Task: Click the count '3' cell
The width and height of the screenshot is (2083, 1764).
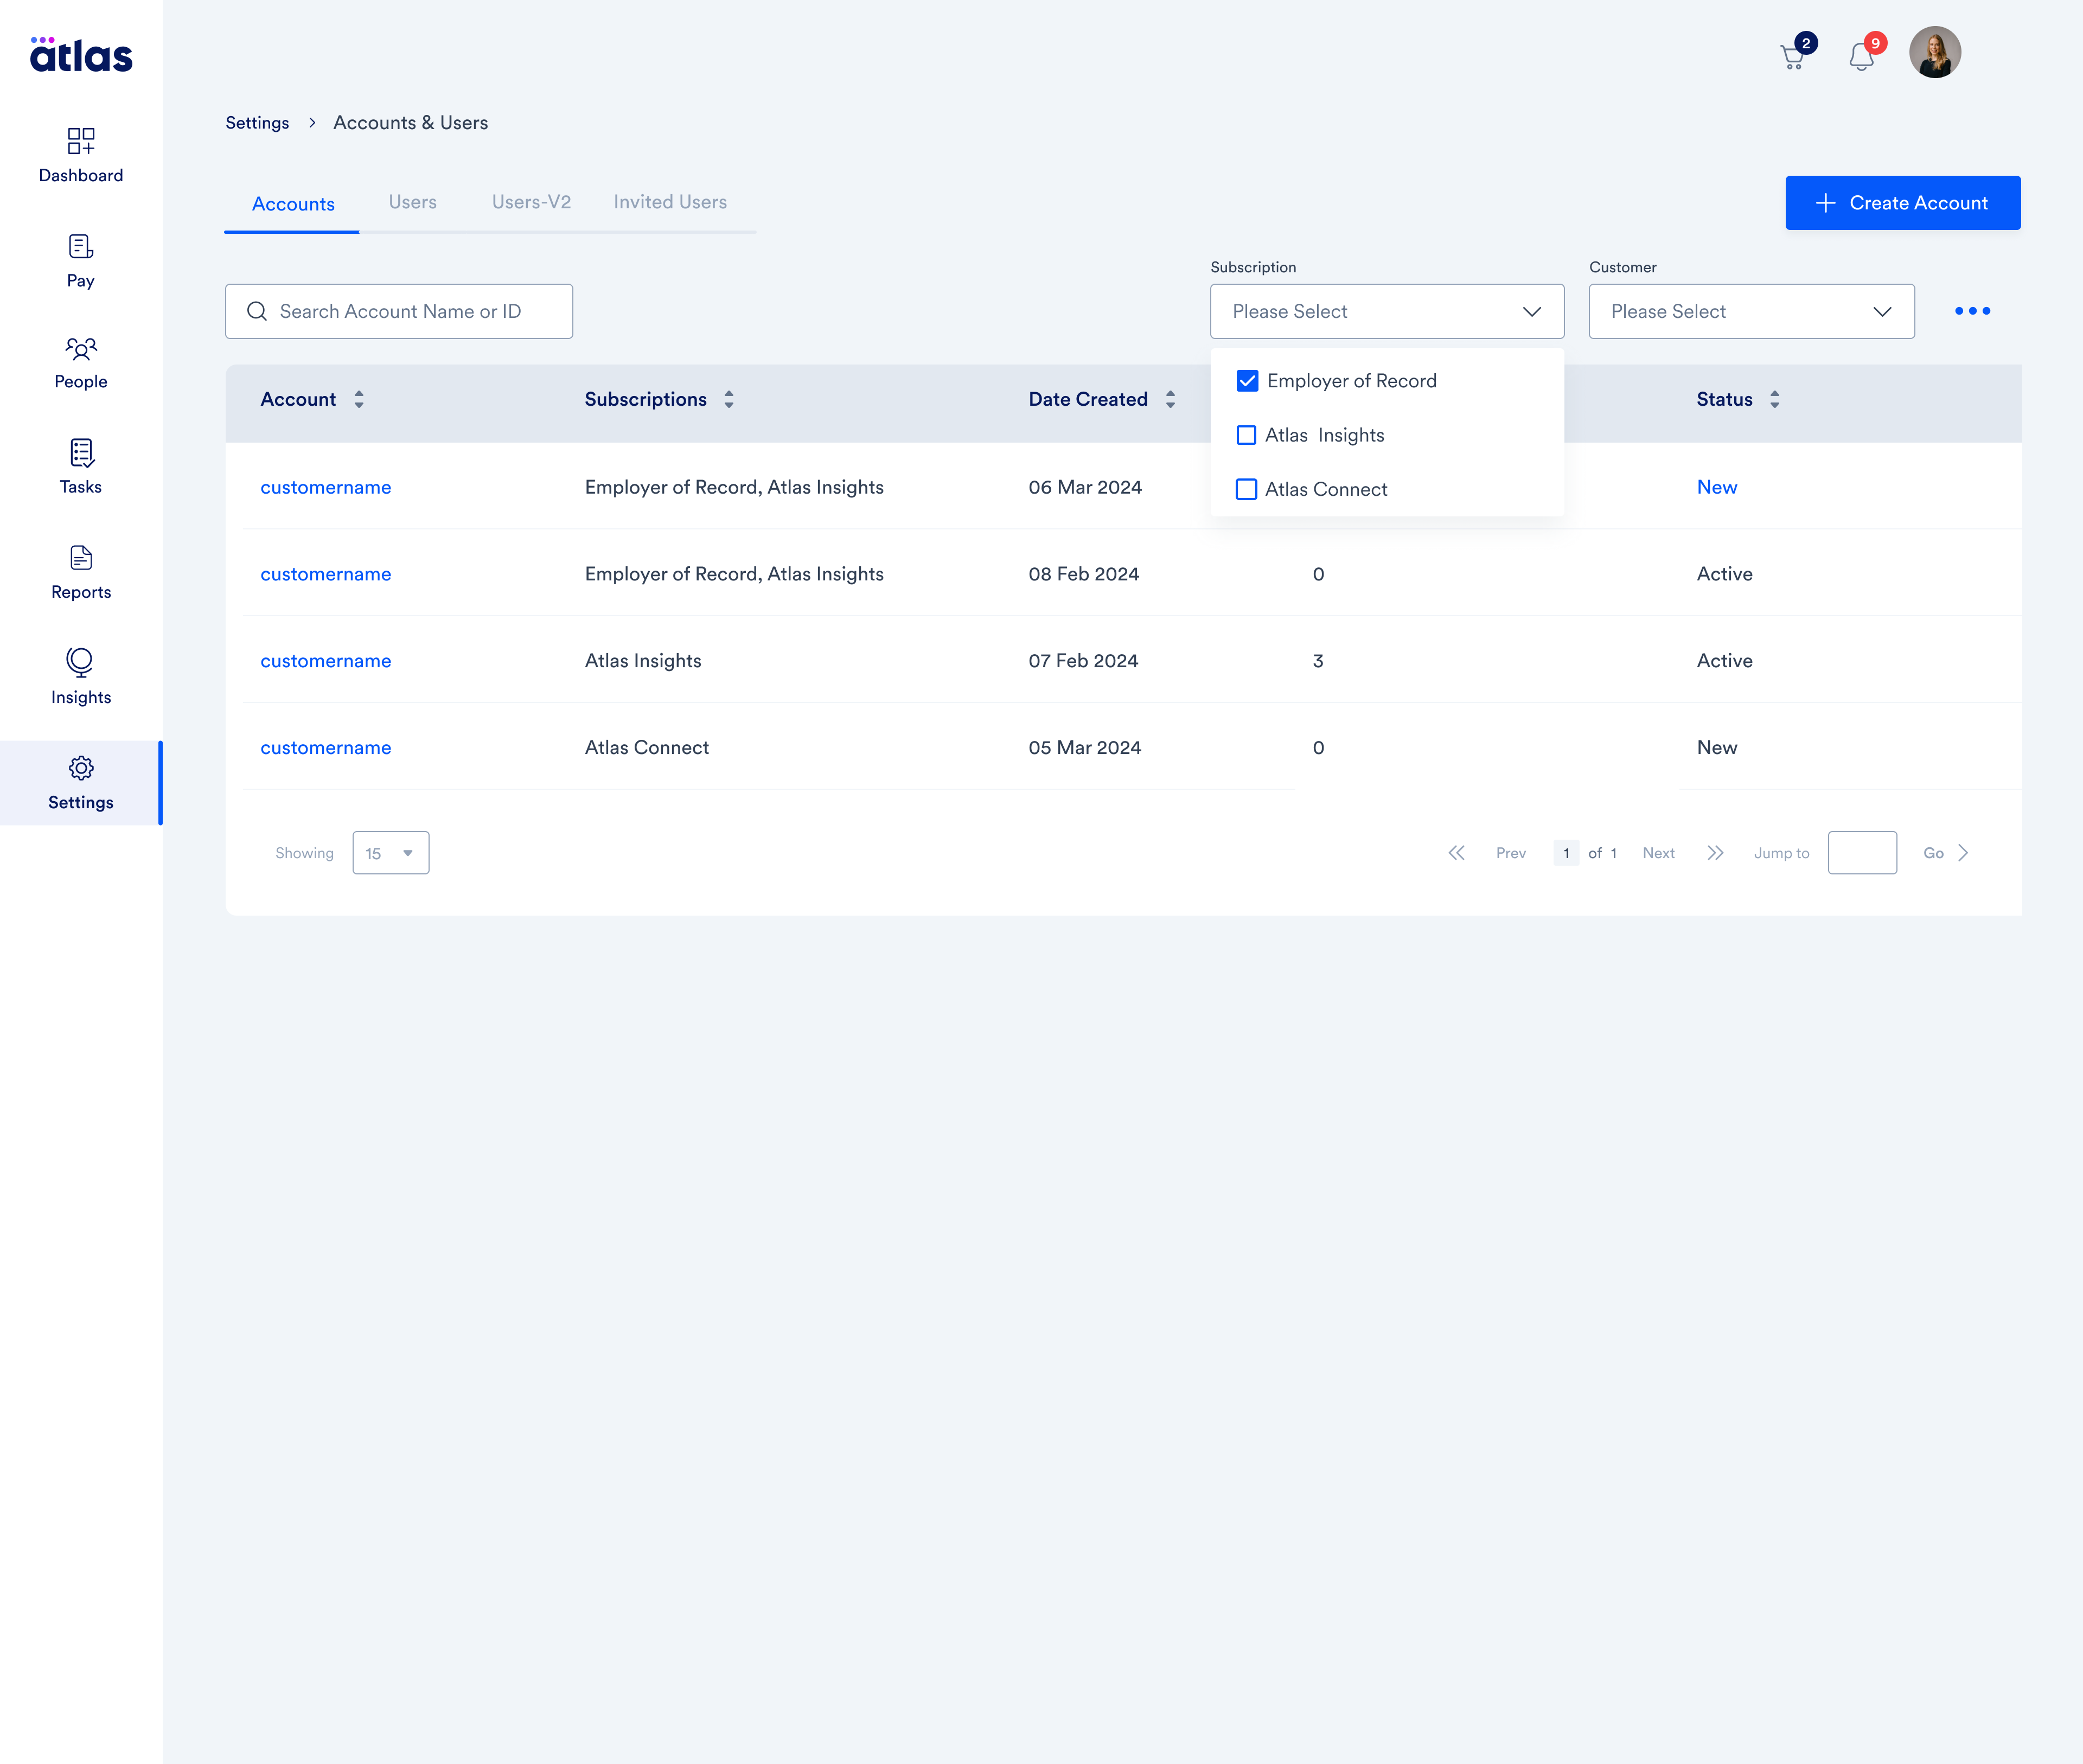Action: 1318,661
